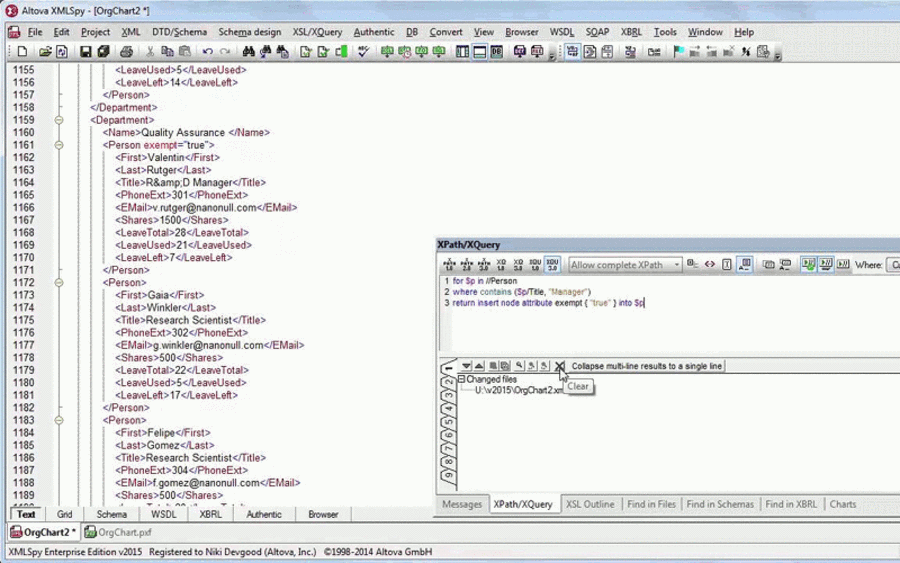Select XQuery 1.0 mode icon
900x563 pixels.
pos(501,265)
